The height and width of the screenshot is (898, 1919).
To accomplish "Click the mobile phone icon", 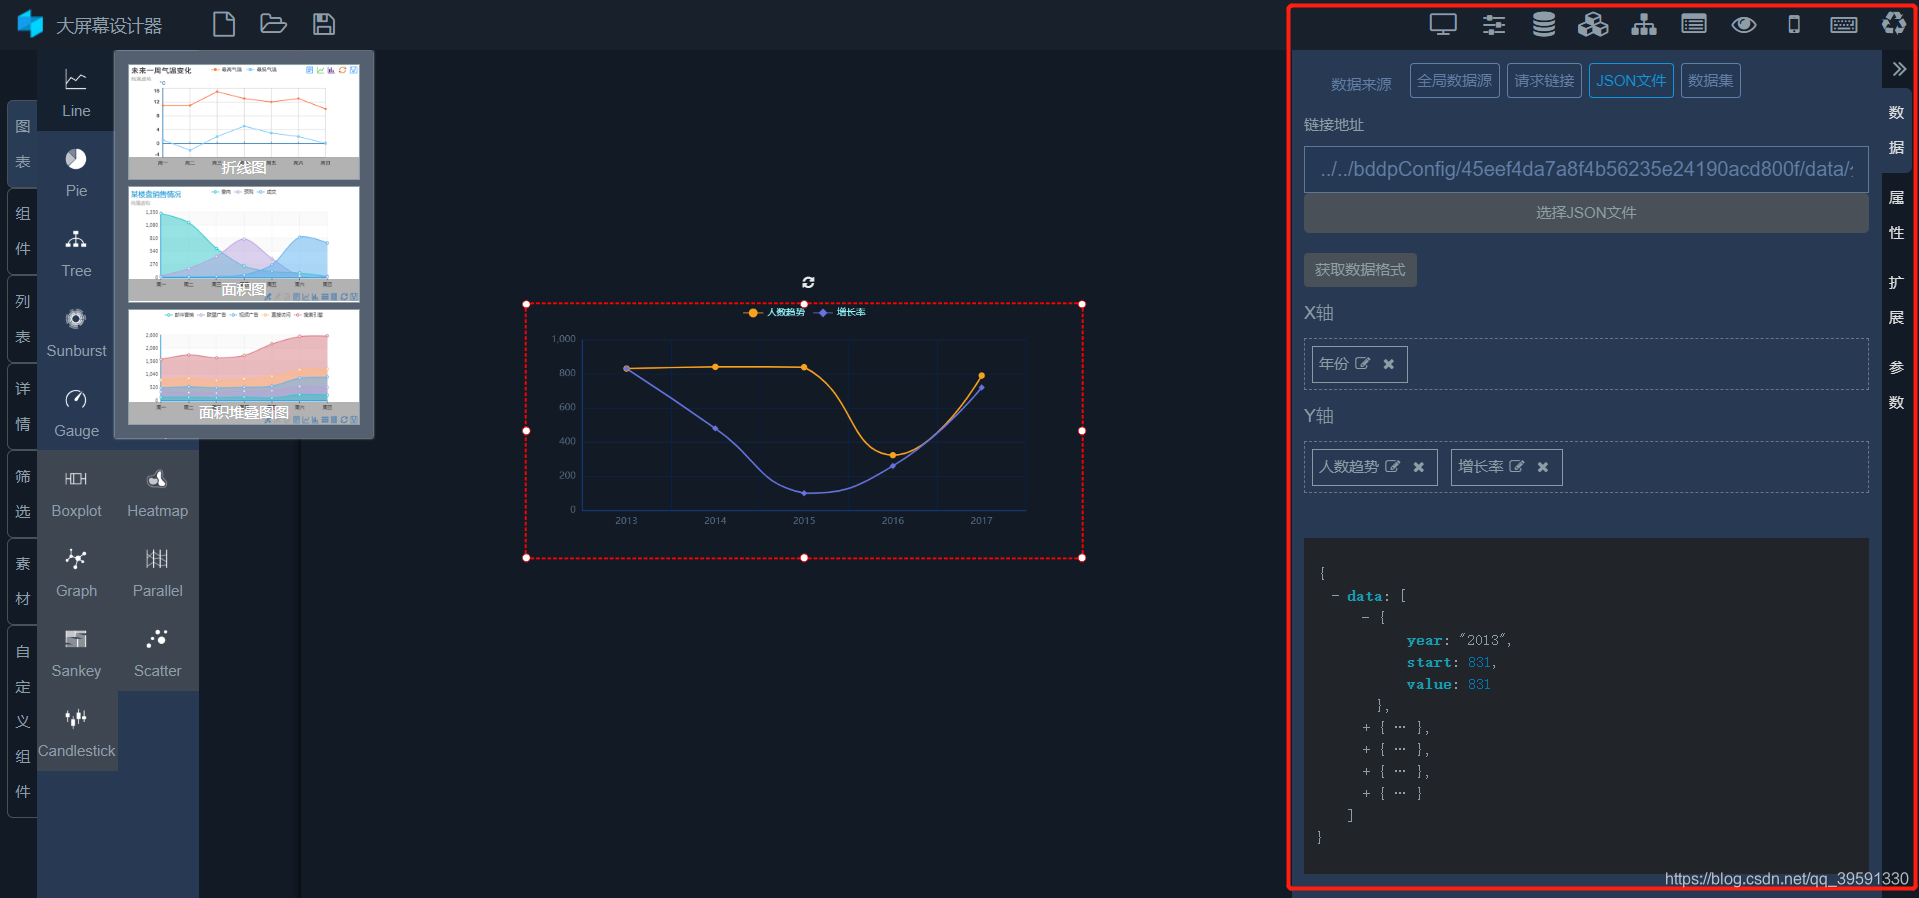I will tap(1794, 24).
